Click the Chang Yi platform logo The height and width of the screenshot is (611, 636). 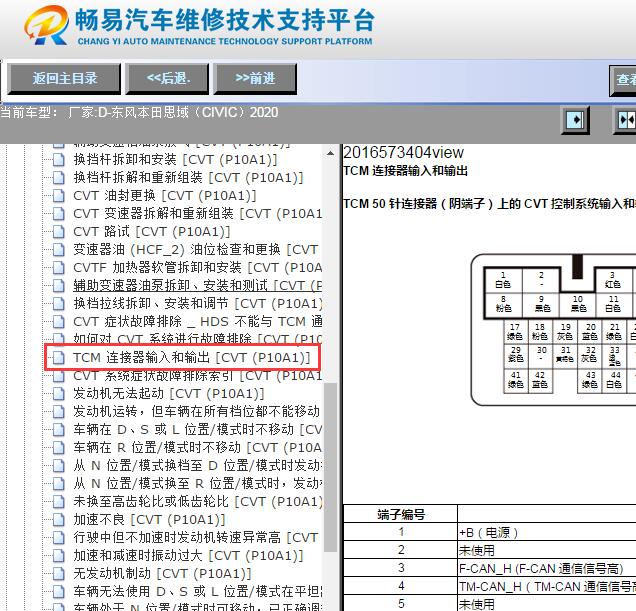coord(199,25)
